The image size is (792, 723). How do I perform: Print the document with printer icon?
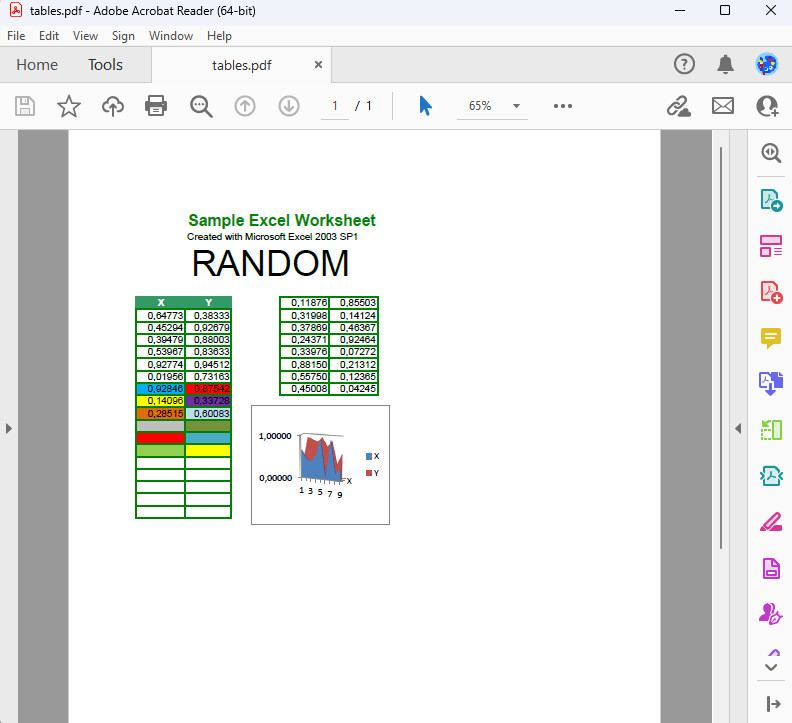click(156, 106)
